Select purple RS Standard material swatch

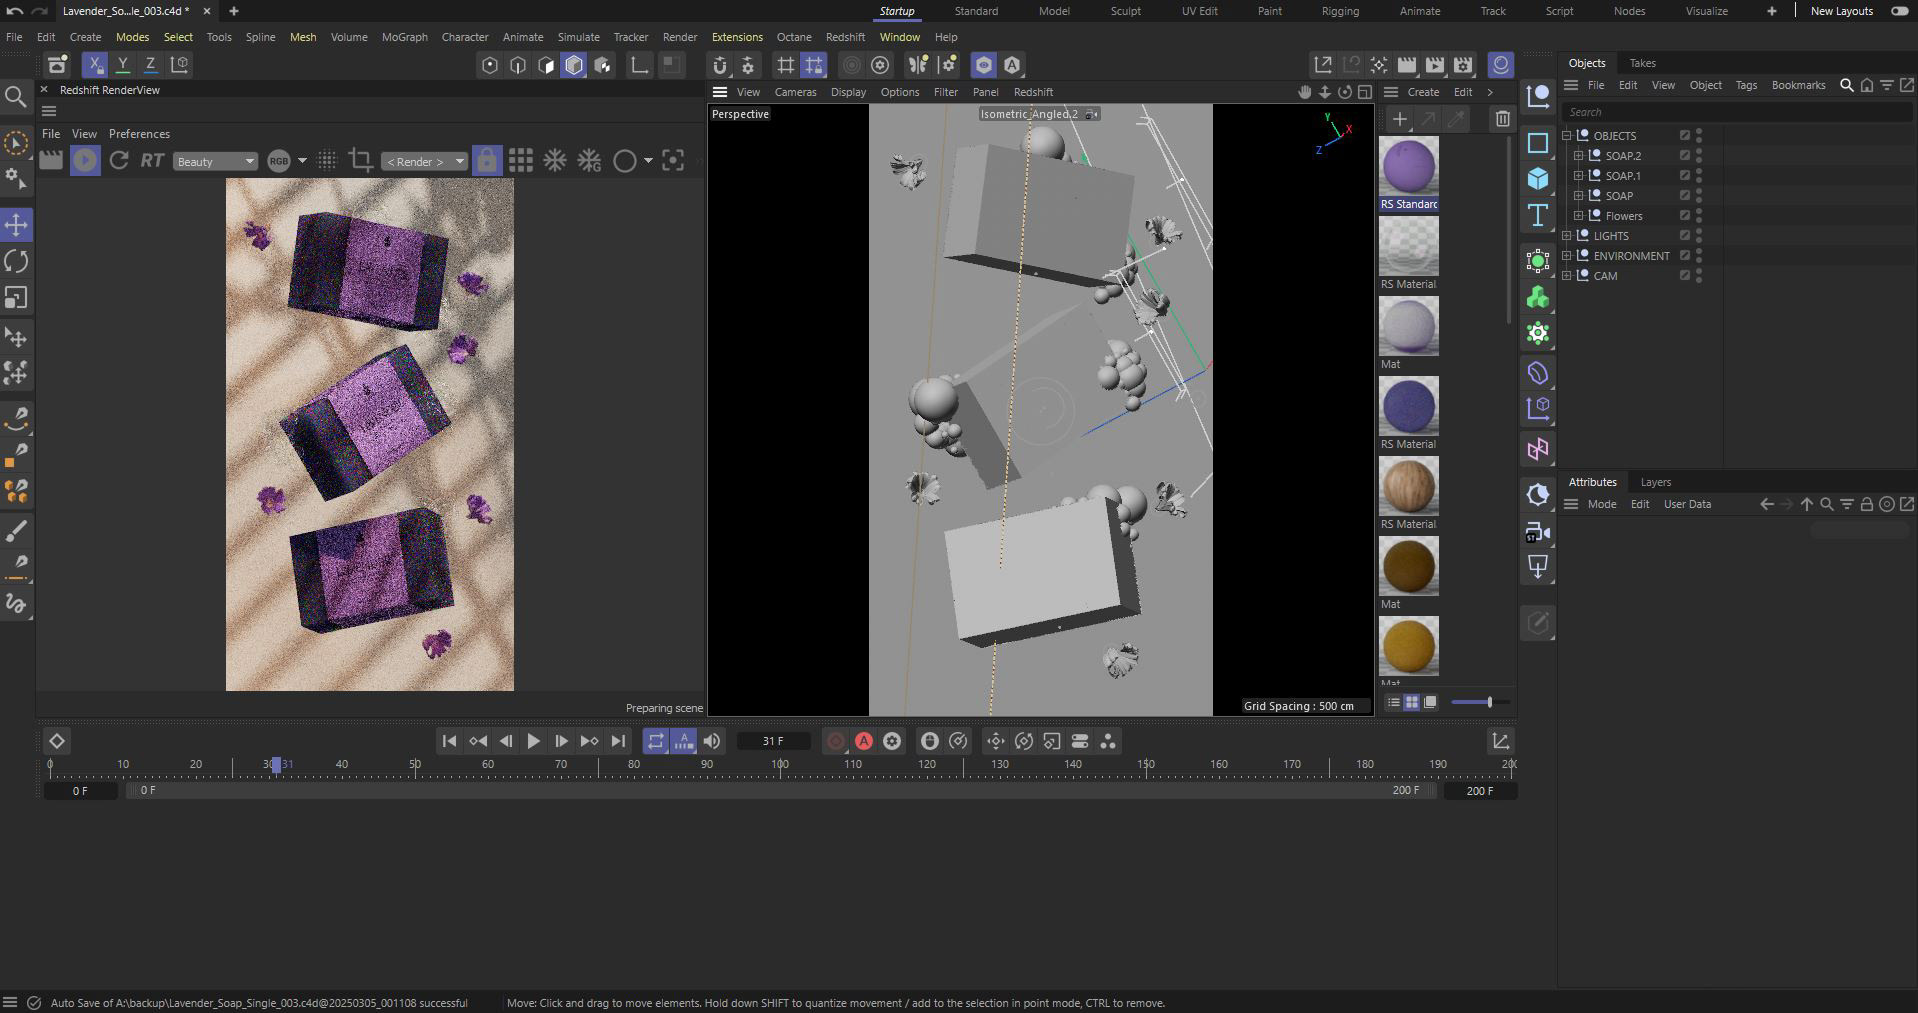coord(1408,166)
